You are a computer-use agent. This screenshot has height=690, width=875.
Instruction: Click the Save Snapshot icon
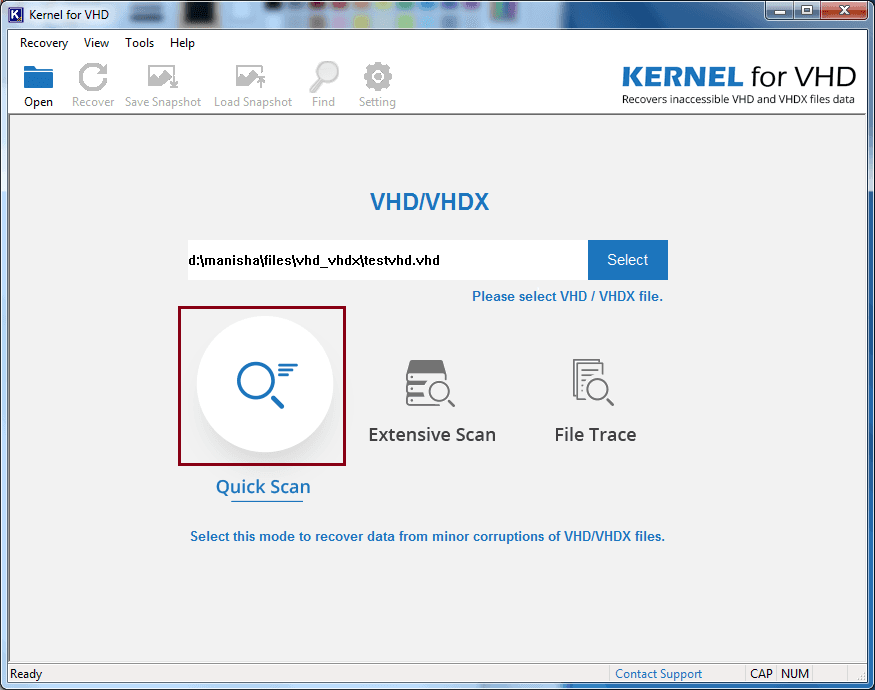[x=162, y=77]
